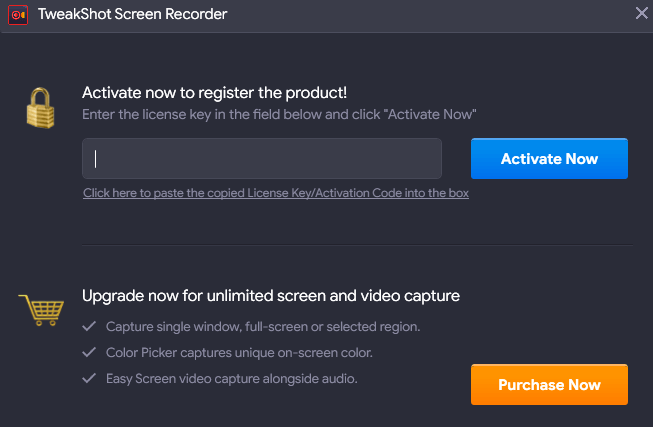Click the golden padlock icon
This screenshot has width=653, height=427.
41,106
